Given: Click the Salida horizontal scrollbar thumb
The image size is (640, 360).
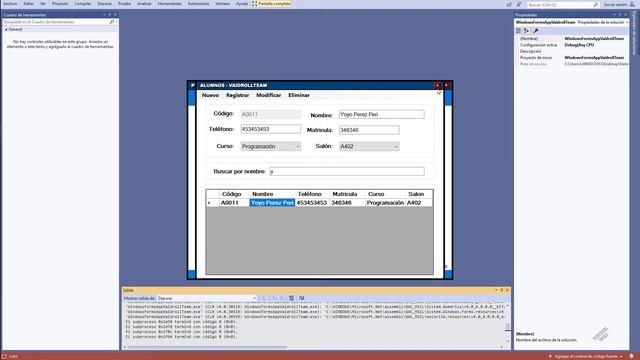Looking at the screenshot, I should [x=207, y=347].
